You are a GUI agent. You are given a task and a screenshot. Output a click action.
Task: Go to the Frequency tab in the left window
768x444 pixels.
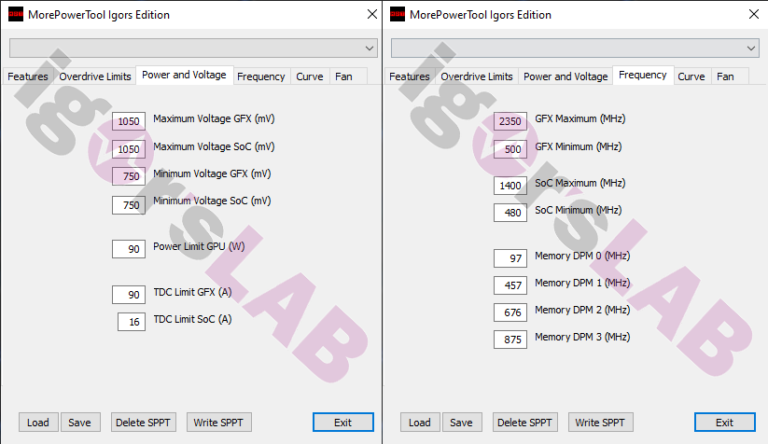pos(261,76)
